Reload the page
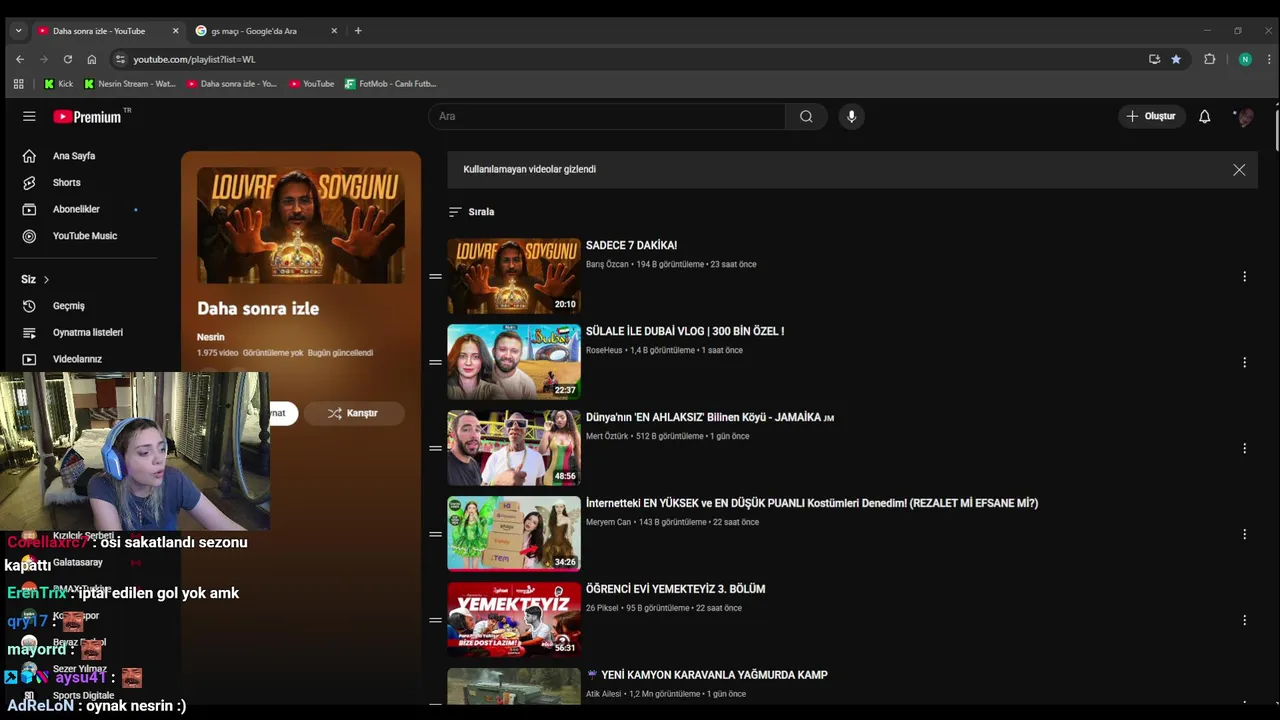 (x=68, y=59)
